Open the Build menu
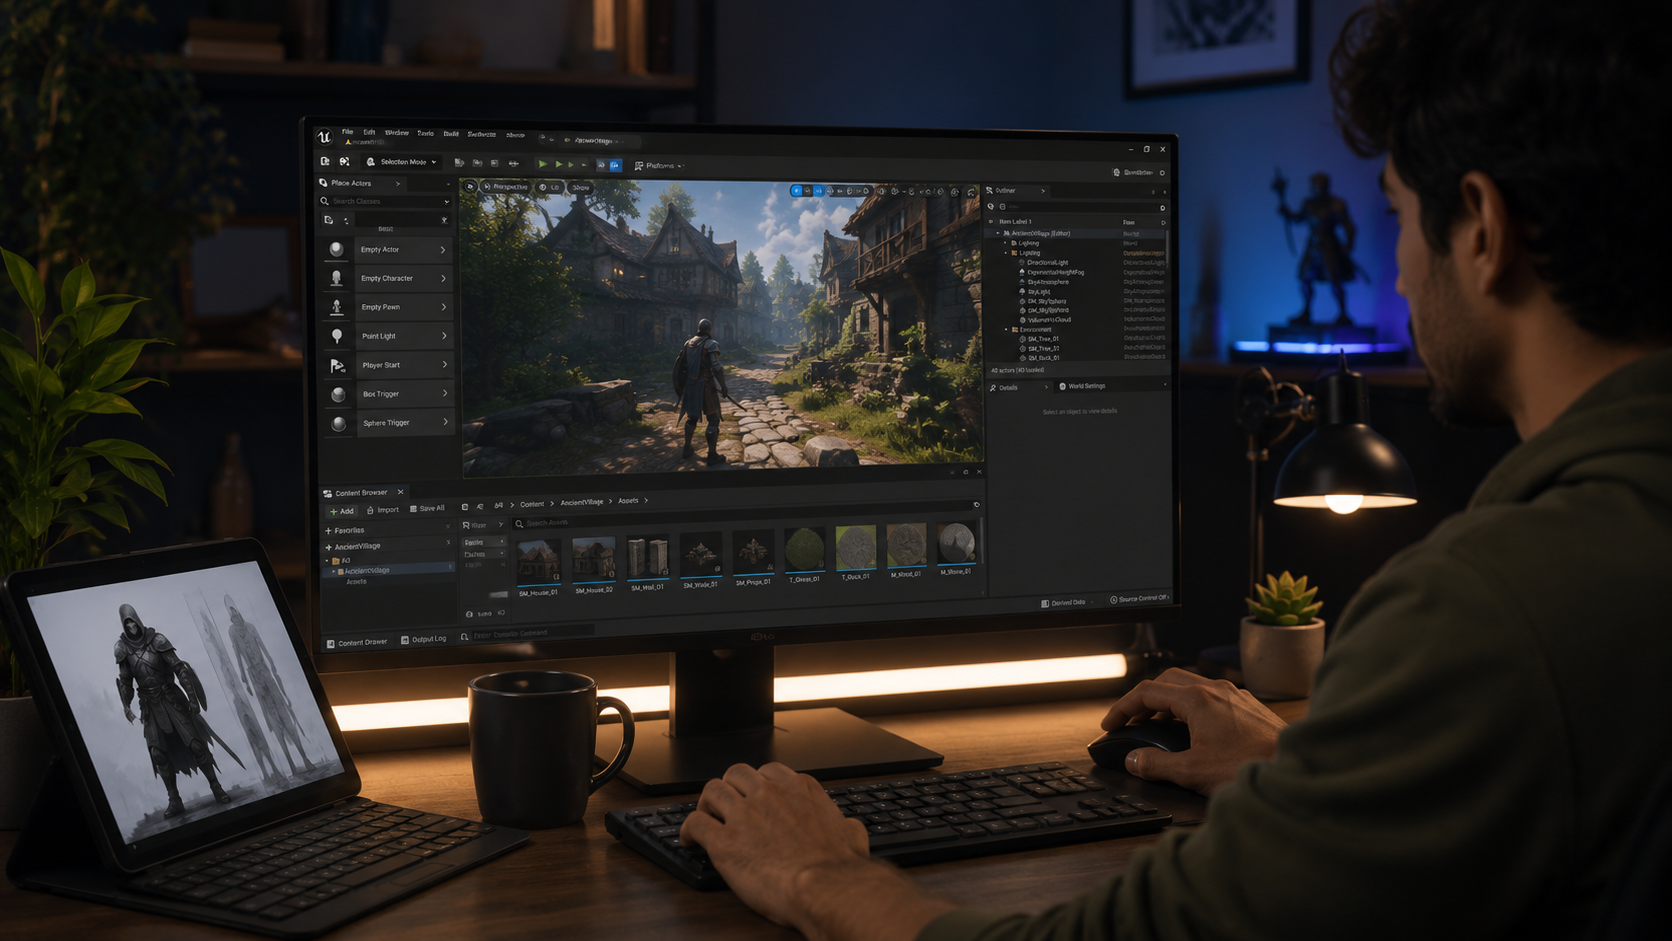Screen dimensions: 1672x941 coord(451,133)
